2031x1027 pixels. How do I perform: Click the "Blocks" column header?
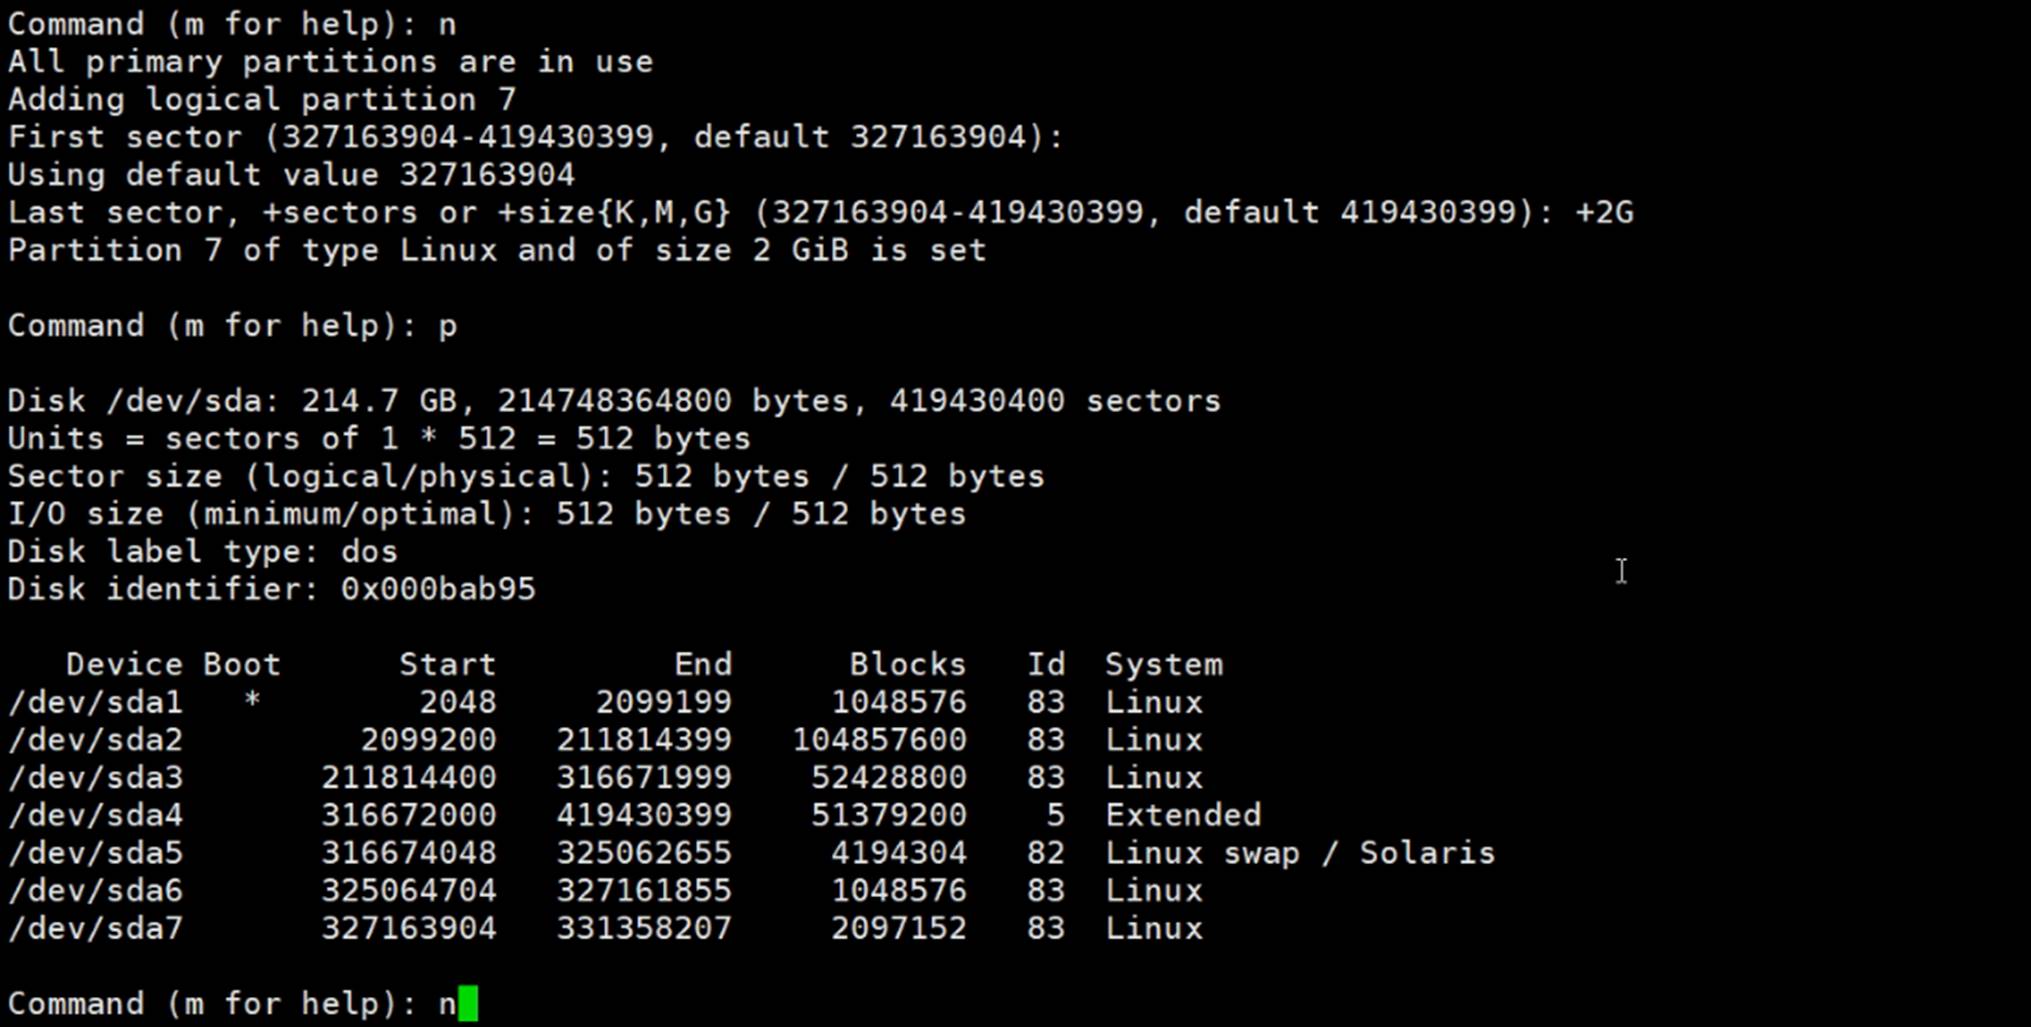tap(907, 664)
